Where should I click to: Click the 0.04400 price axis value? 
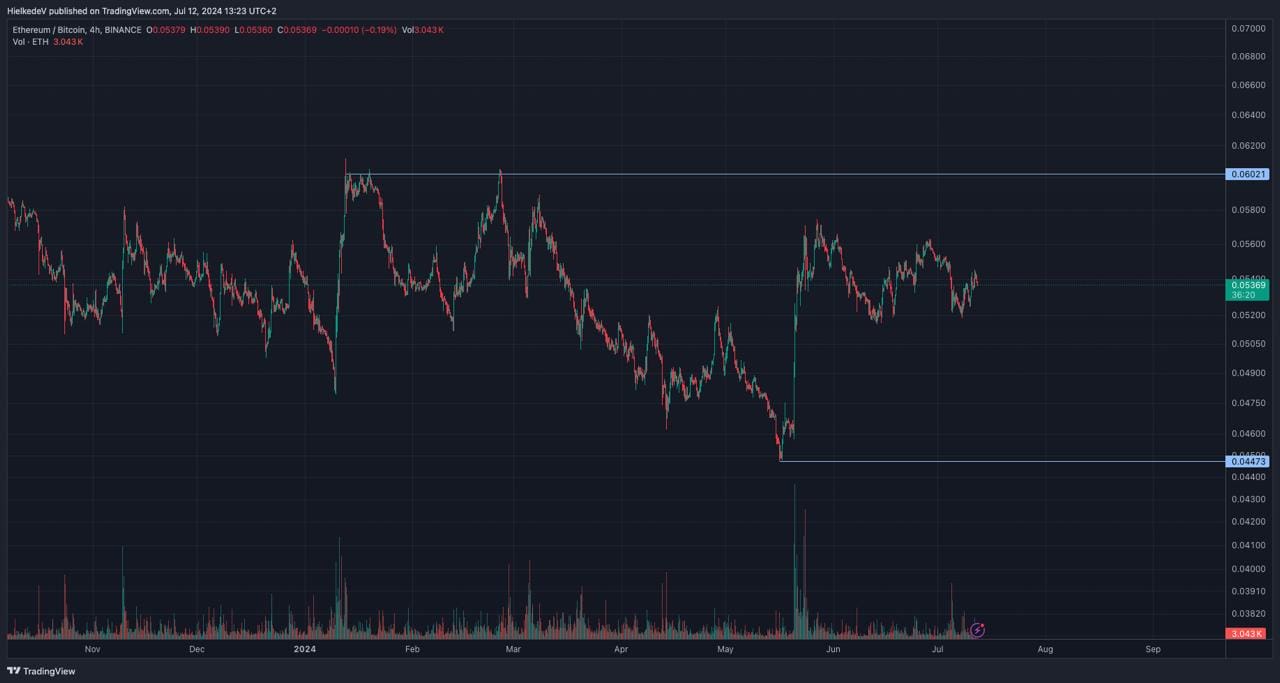1248,477
